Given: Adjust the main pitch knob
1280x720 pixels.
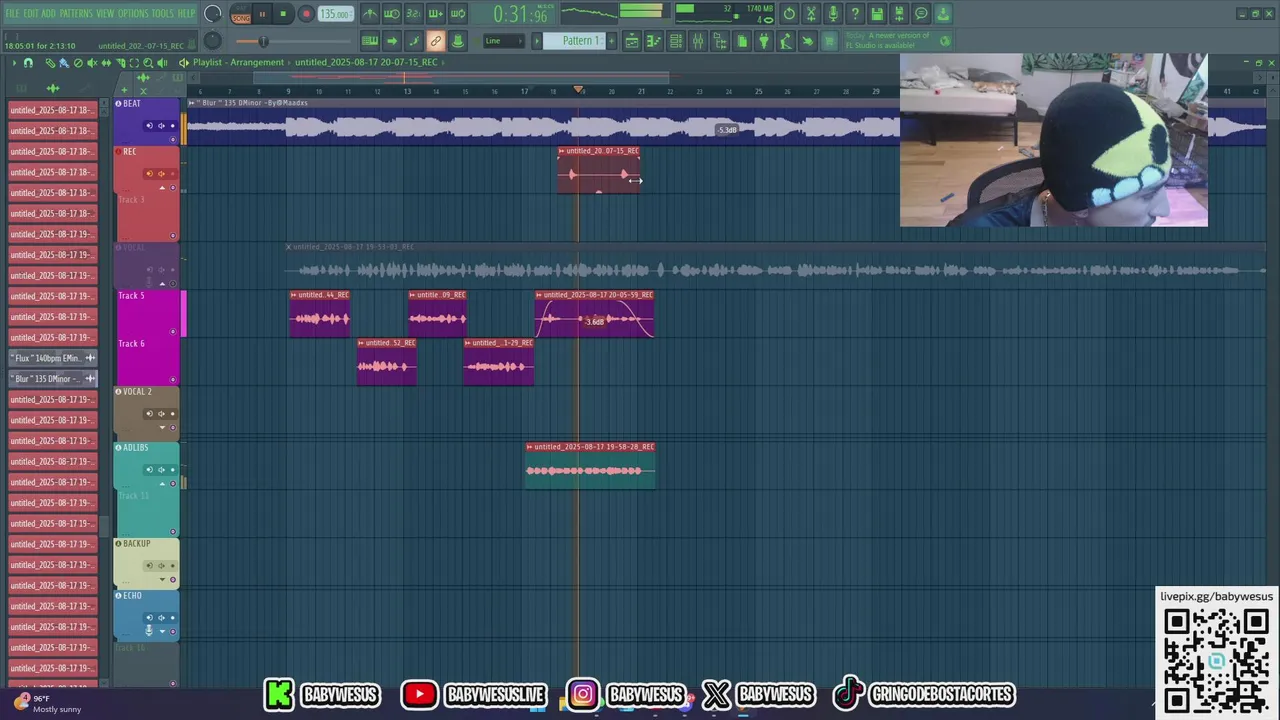Looking at the screenshot, I should tap(212, 41).
